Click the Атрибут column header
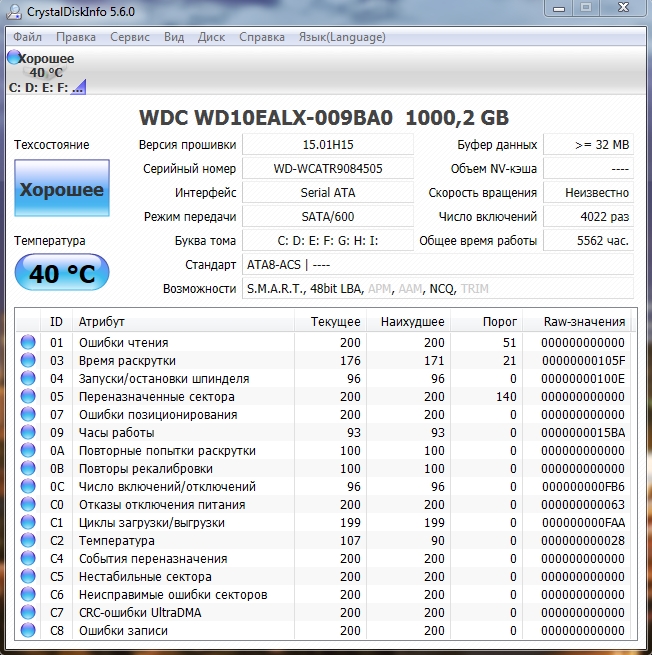652x655 pixels. (183, 321)
